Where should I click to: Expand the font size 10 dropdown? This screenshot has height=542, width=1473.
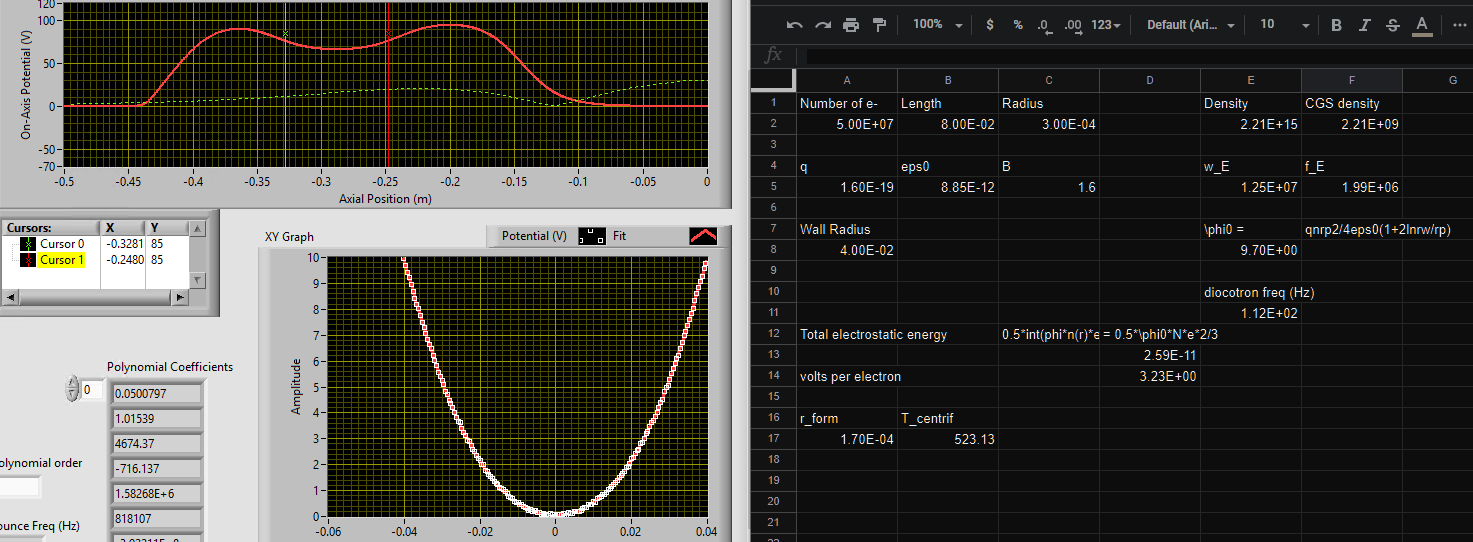pos(1284,25)
